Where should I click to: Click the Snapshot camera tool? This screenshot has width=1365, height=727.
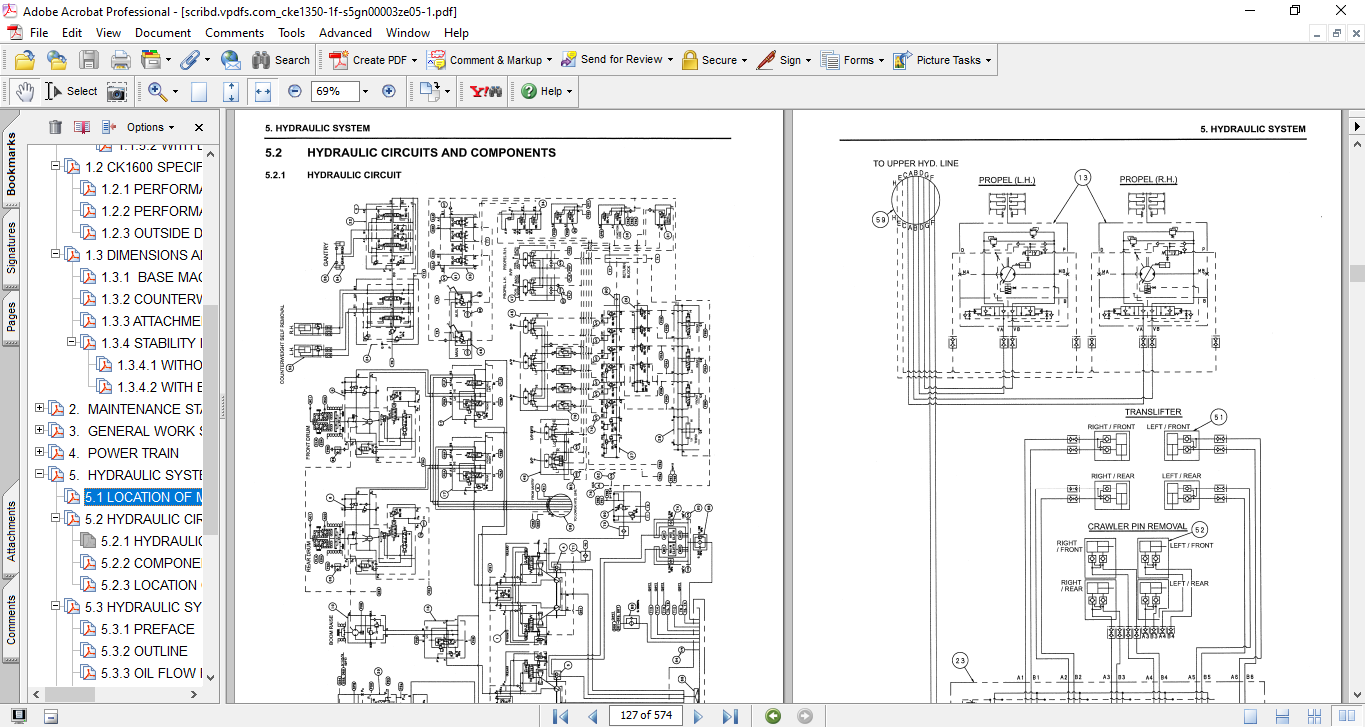(117, 91)
